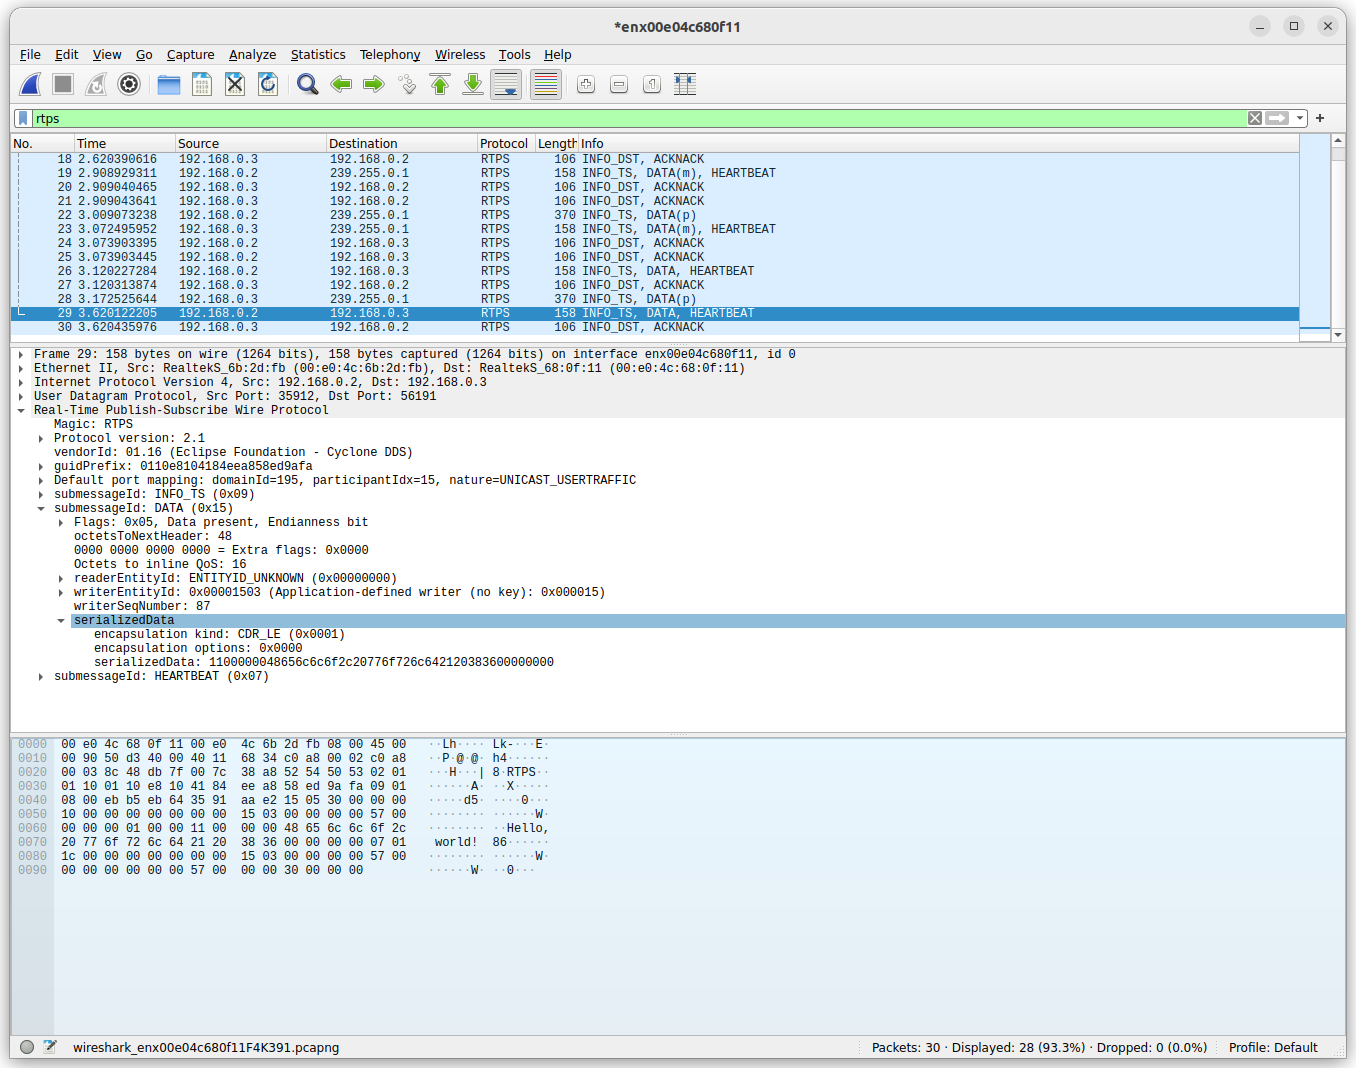
Task: Zoom in main window text
Action: point(586,85)
